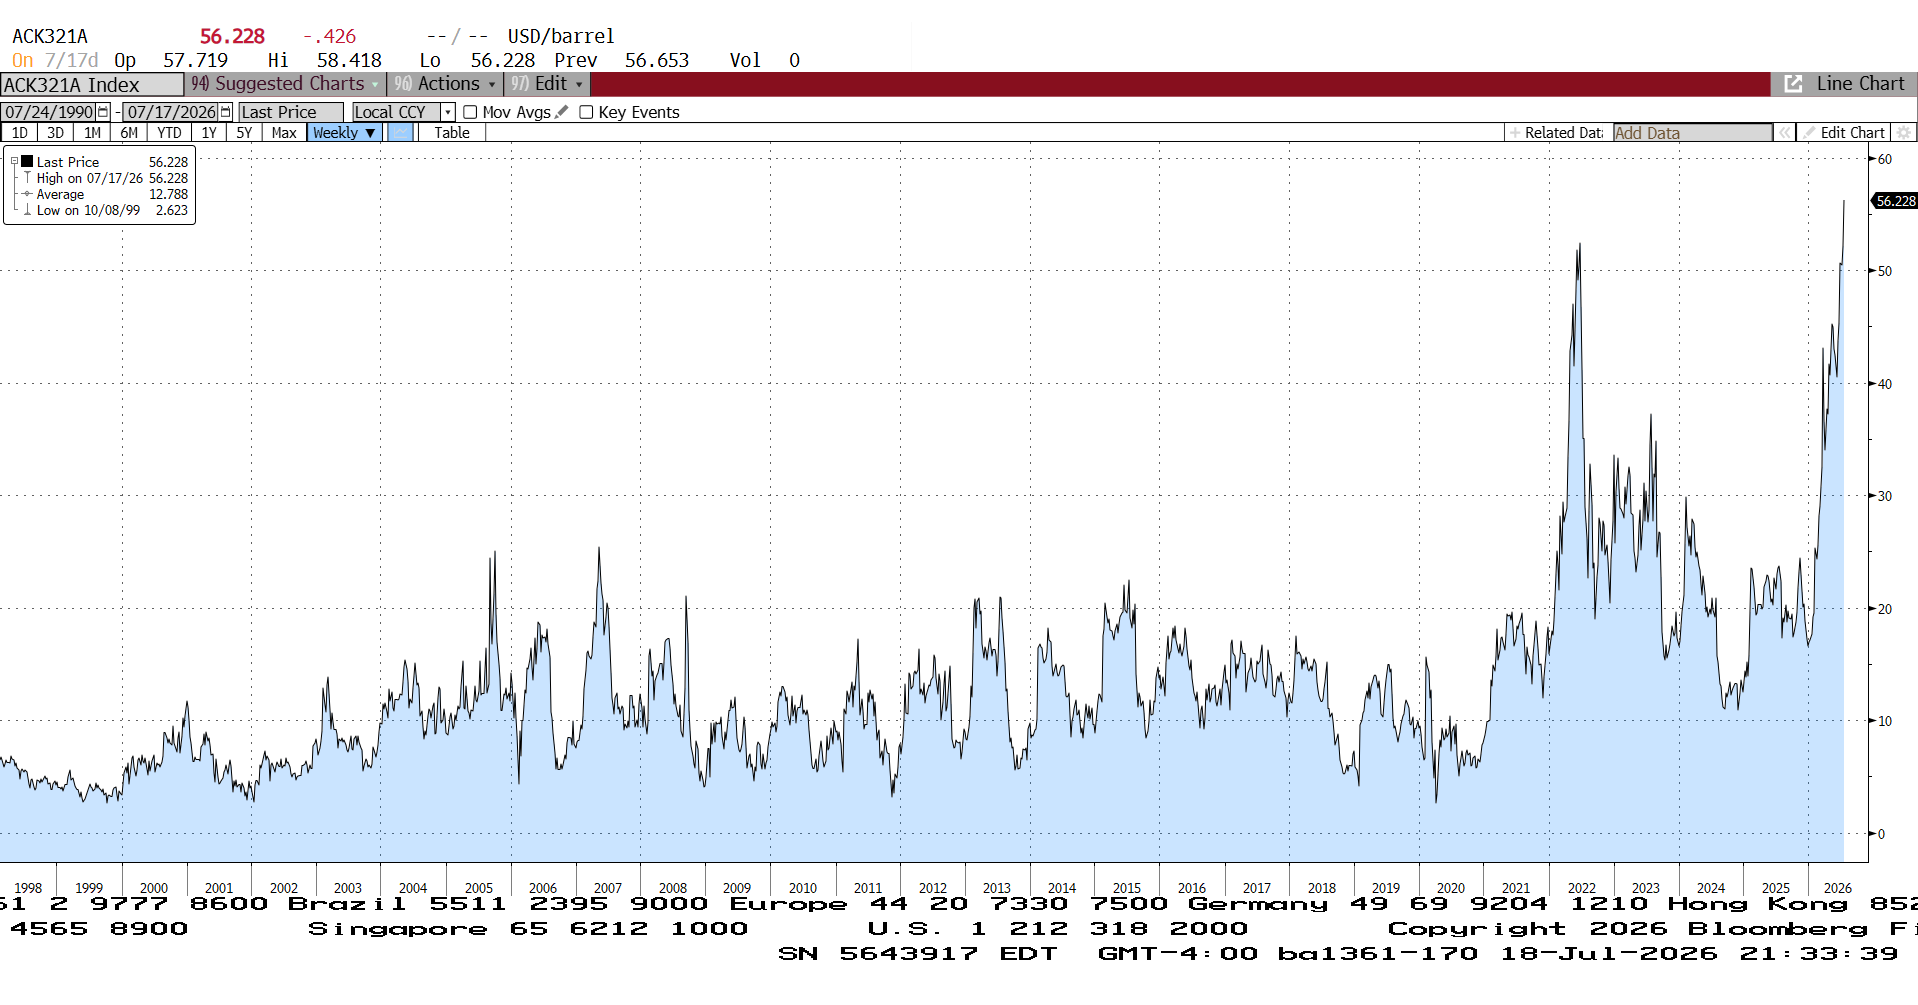The image size is (1918, 1005).
Task: Click the Hi 58.418 value
Action: click(x=349, y=60)
